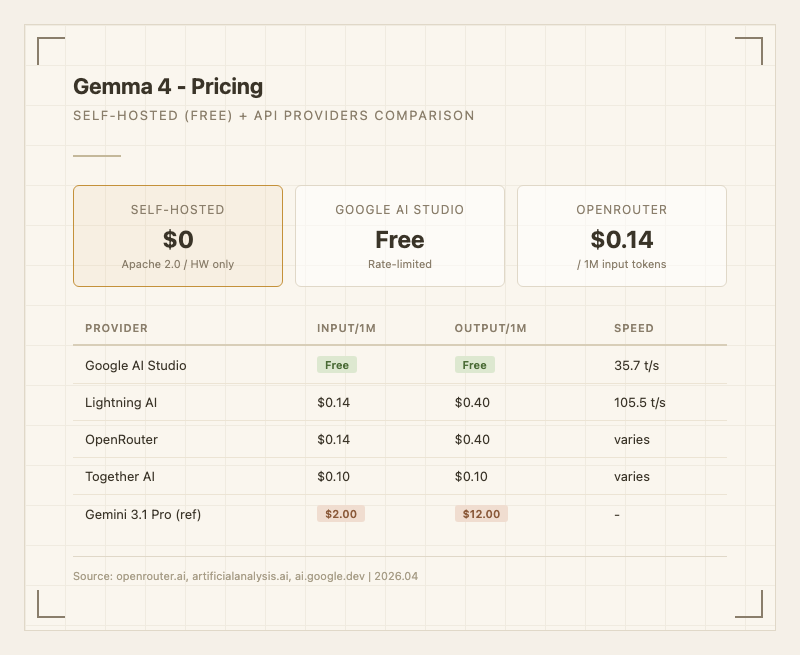Select the Self-Hosted $0 pricing card

click(178, 236)
